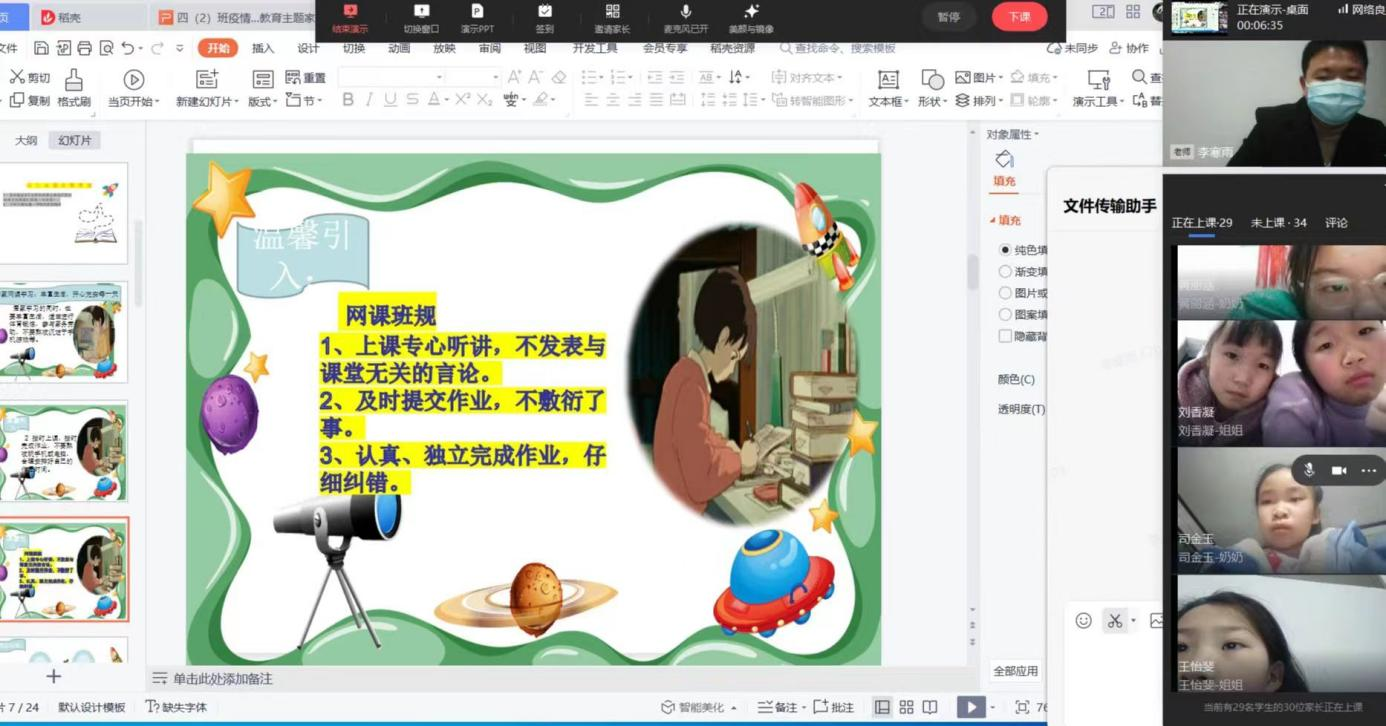Click the 重置 reset button
This screenshot has width=1386, height=726.
(306, 77)
